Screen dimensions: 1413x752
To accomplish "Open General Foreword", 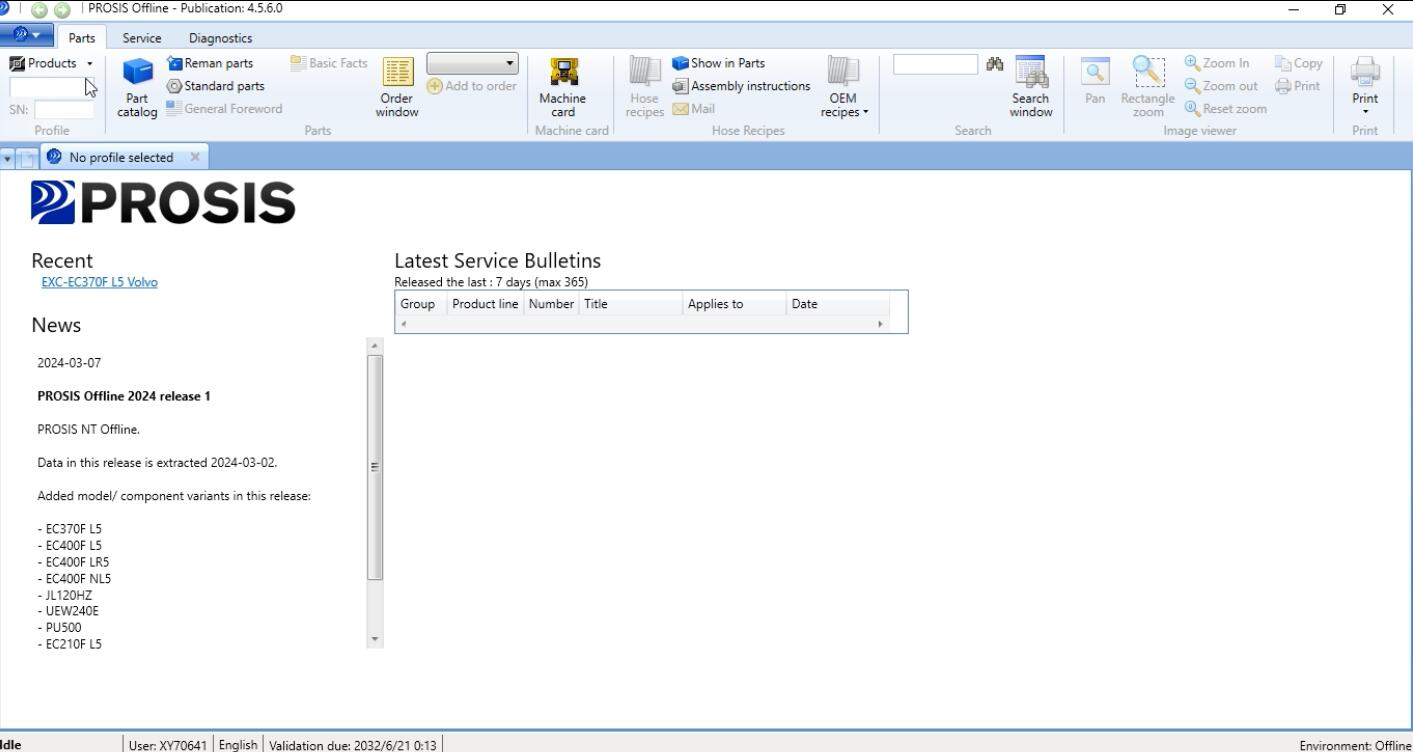I will pyautogui.click(x=224, y=108).
